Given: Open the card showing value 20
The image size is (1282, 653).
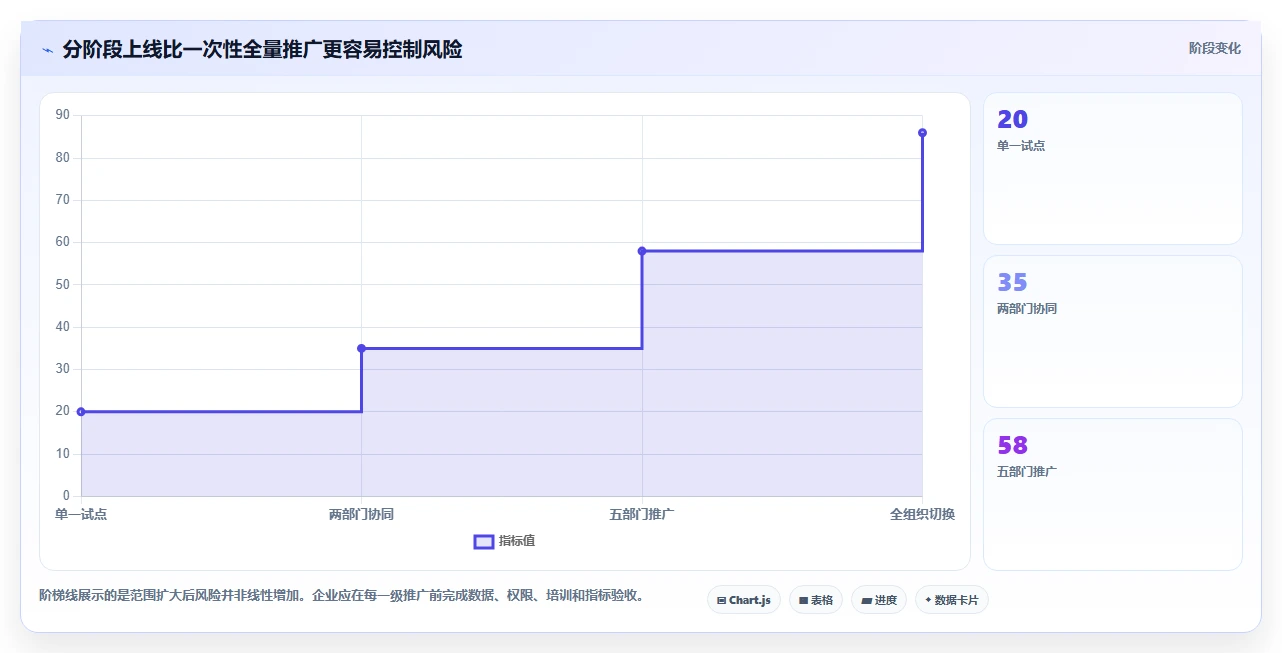Looking at the screenshot, I should [1113, 169].
